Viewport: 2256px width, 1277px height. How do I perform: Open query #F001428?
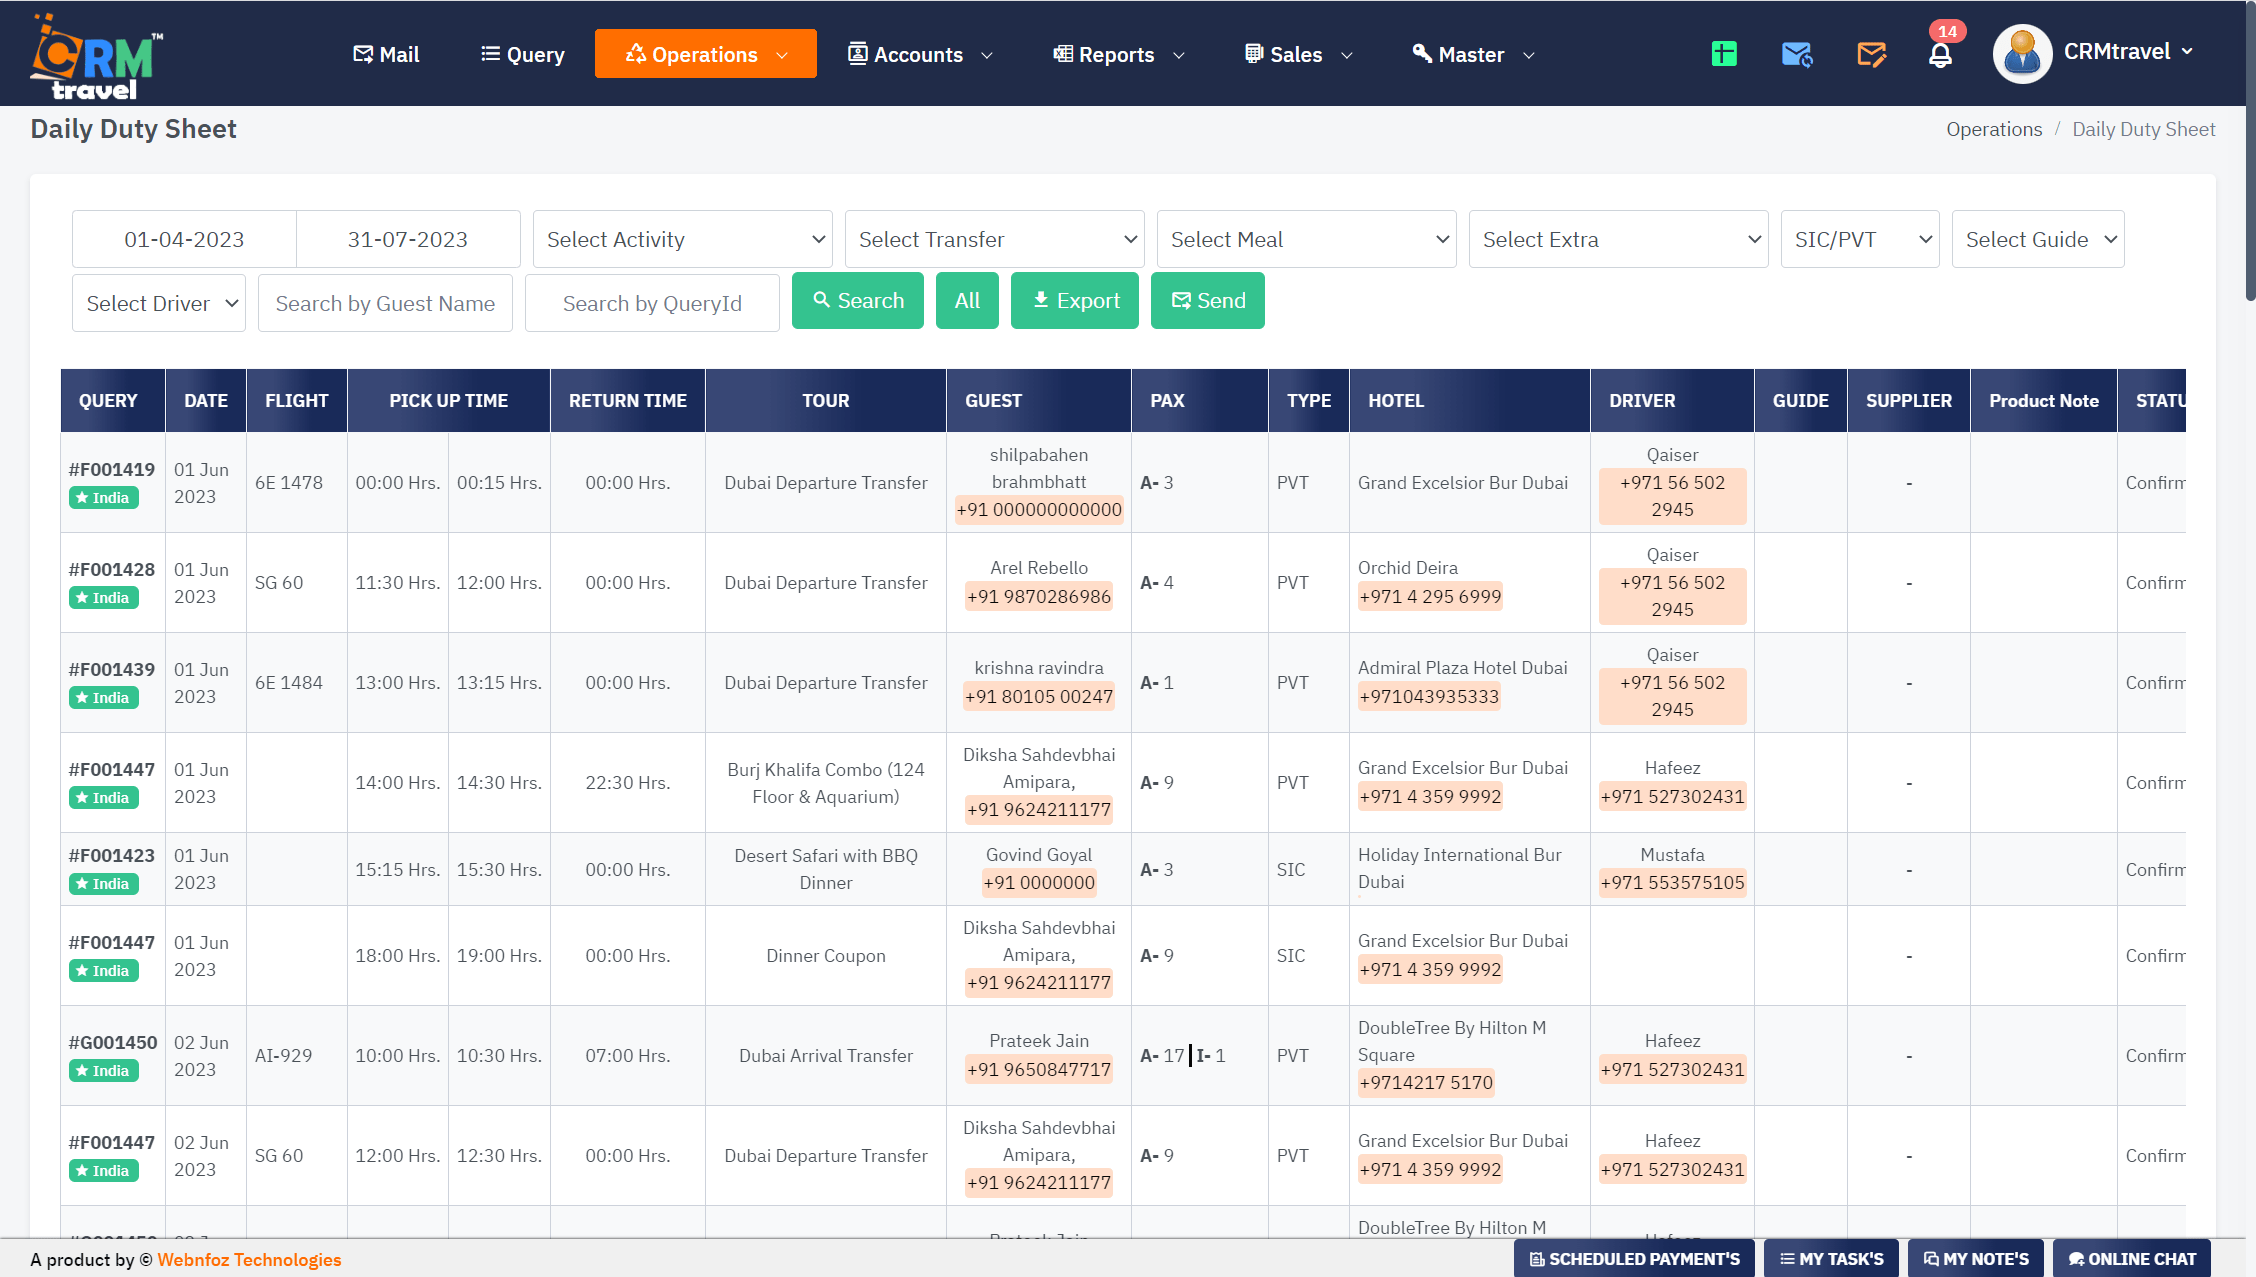[x=112, y=569]
